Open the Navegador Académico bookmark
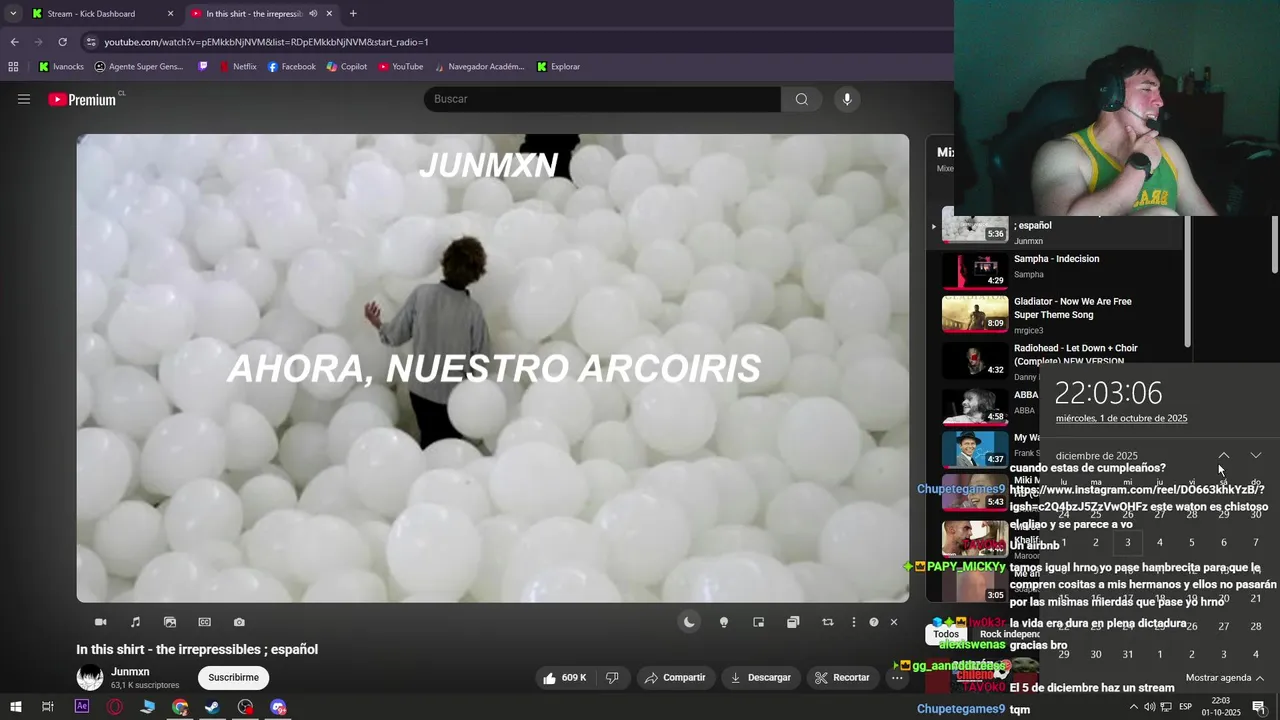Image resolution: width=1280 pixels, height=720 pixels. click(479, 67)
